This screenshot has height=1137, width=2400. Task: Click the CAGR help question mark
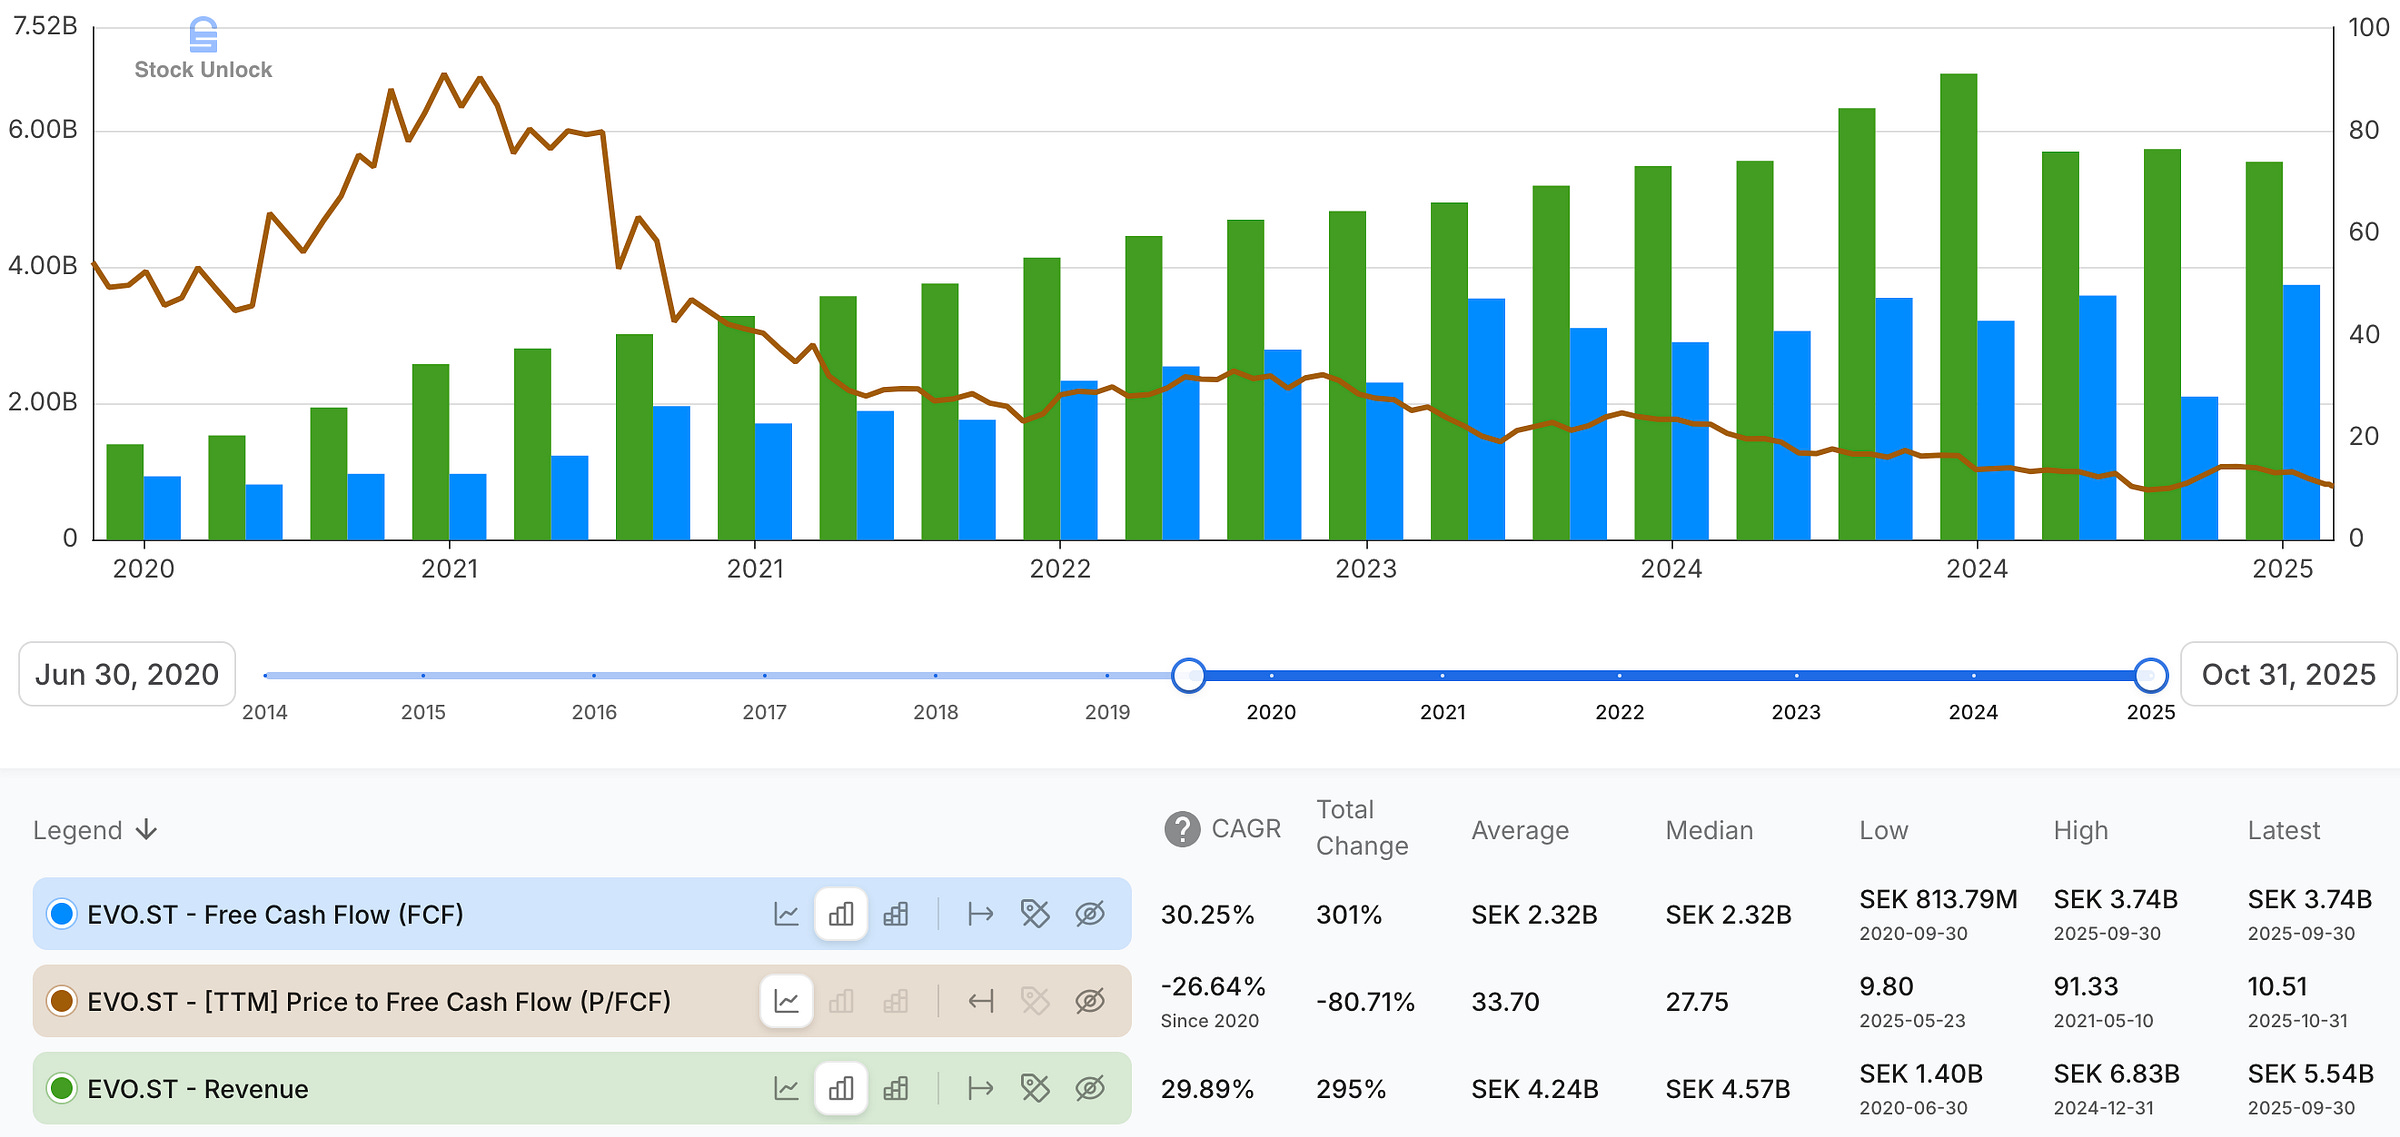pyautogui.click(x=1182, y=829)
